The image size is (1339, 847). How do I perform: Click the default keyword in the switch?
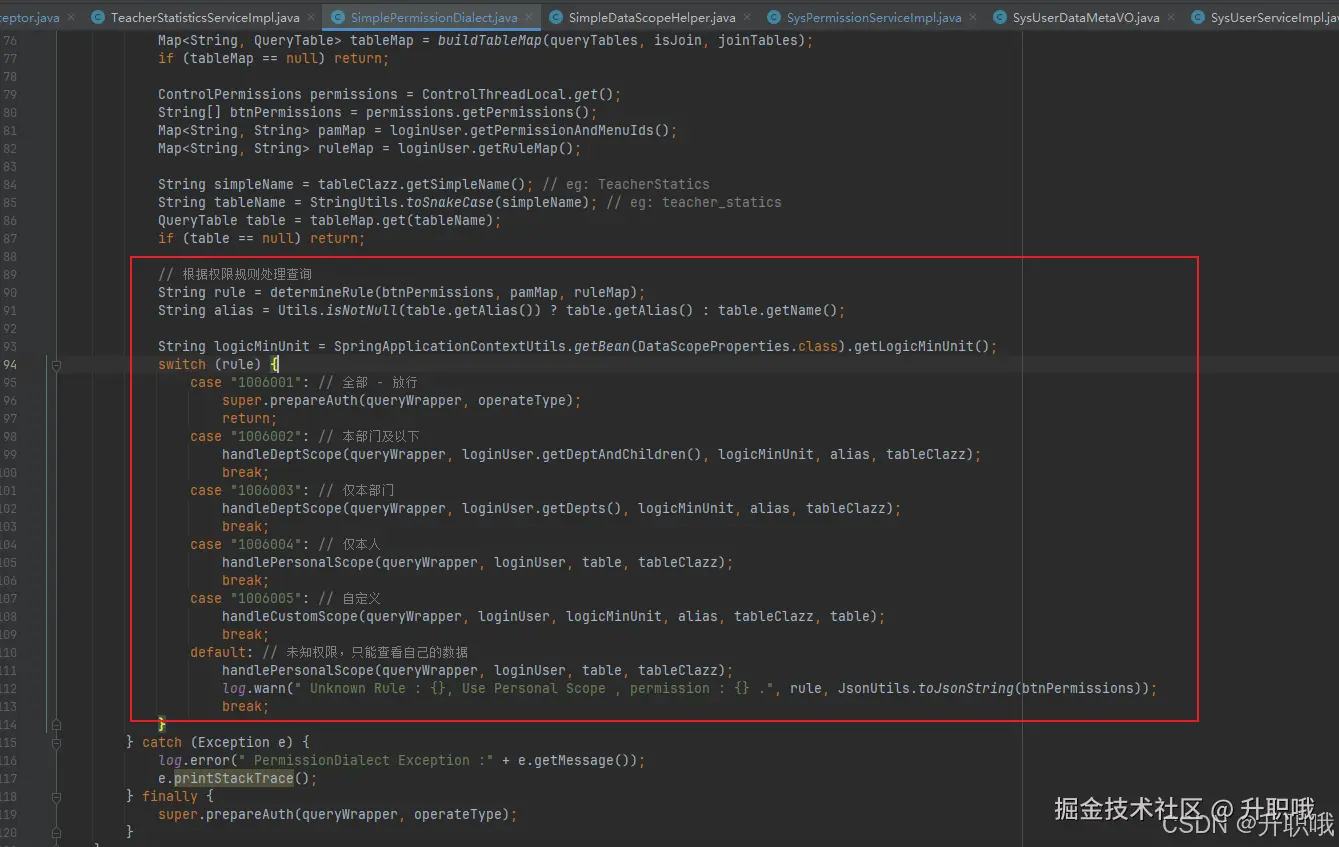[218, 653]
